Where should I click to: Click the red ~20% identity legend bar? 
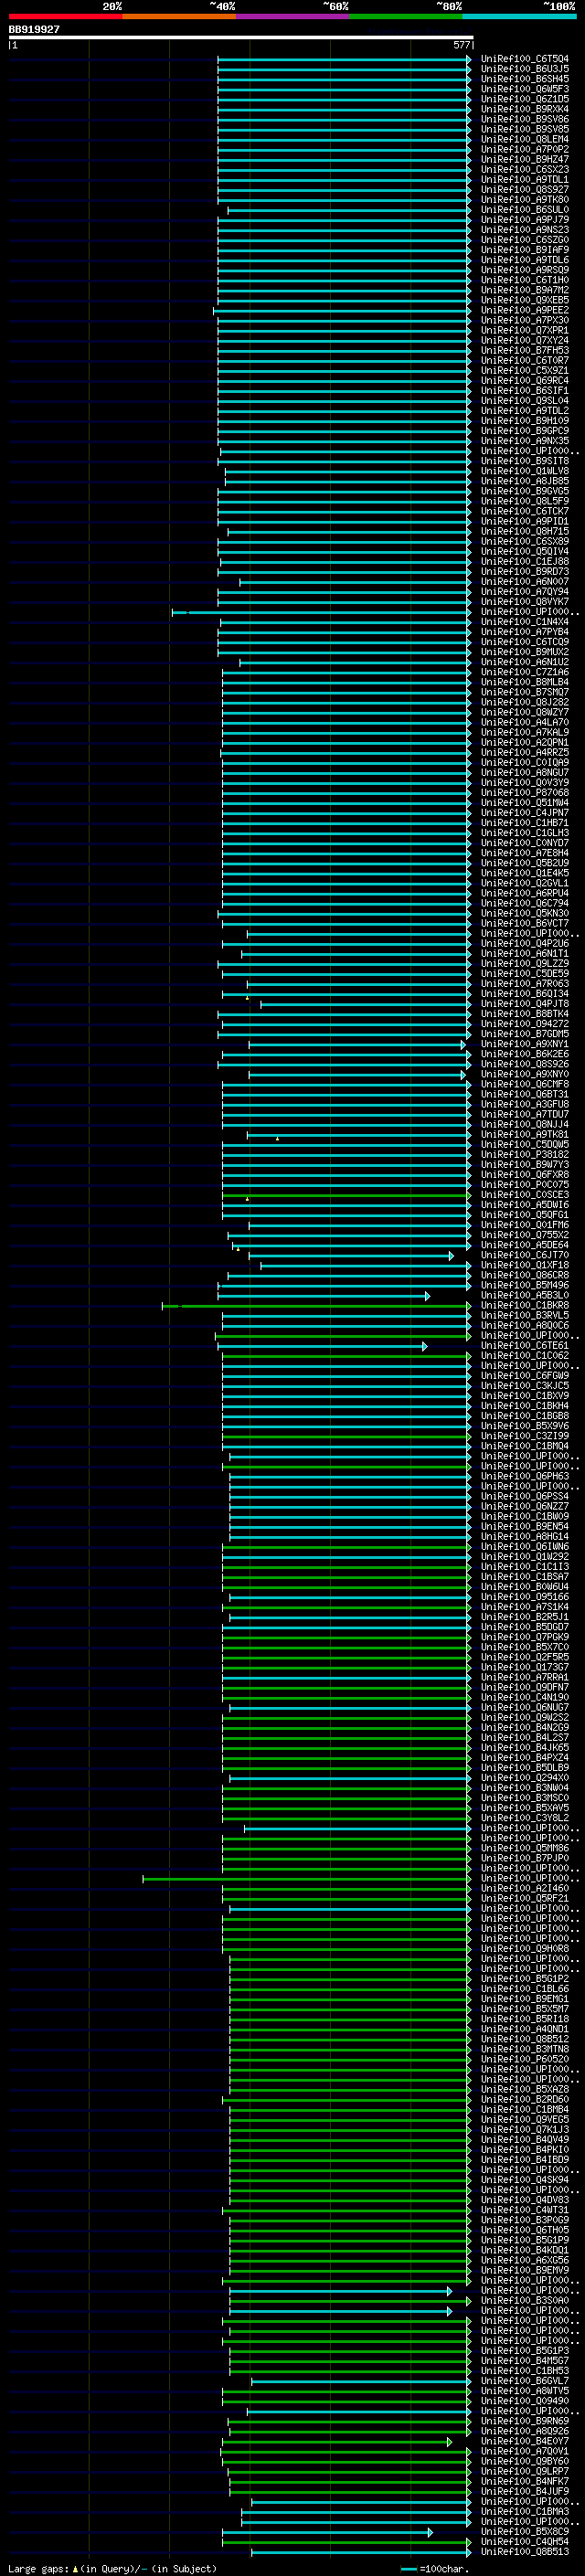(65, 17)
